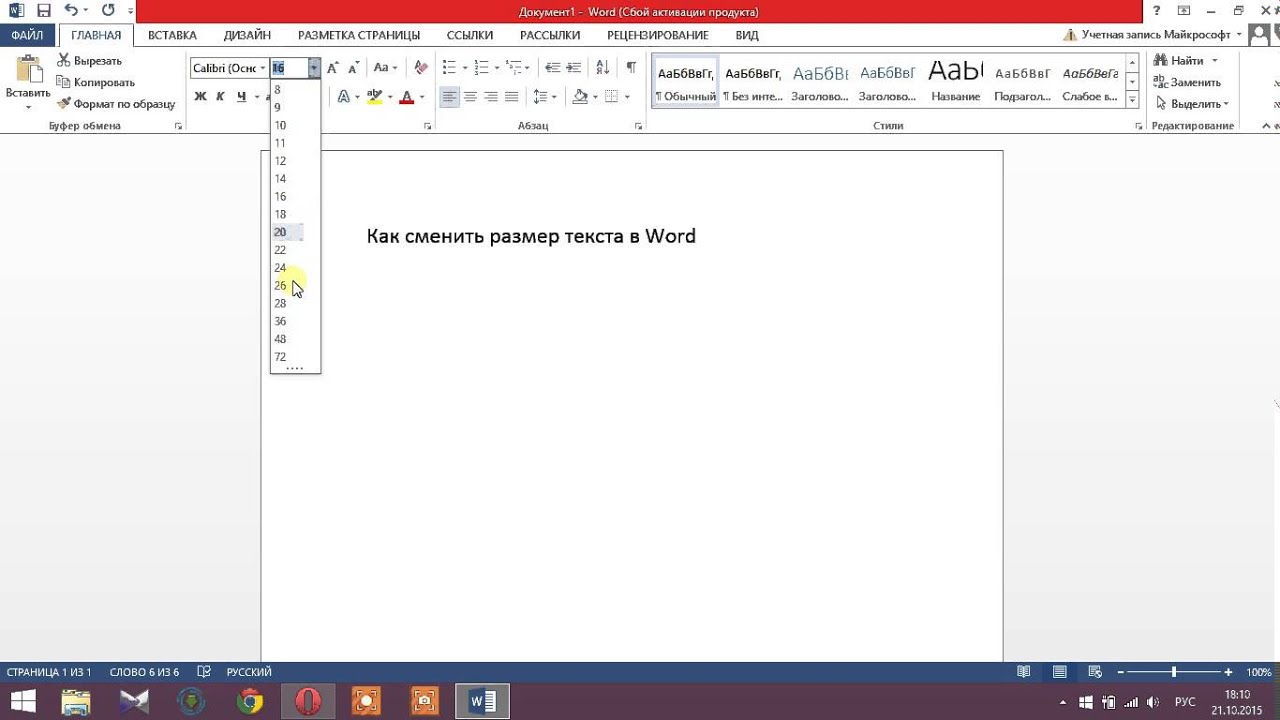Redo the last action
This screenshot has width=1280, height=720.
[x=108, y=11]
